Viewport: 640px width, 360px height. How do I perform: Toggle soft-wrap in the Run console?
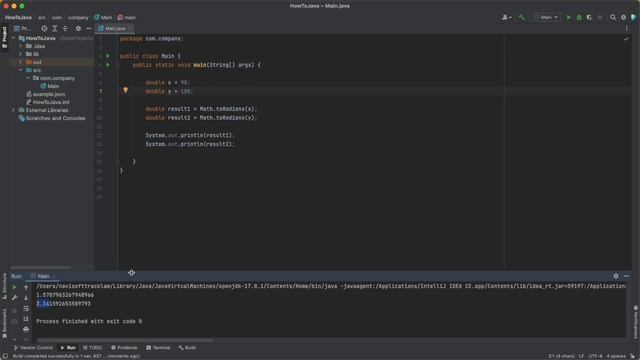[x=26, y=308]
